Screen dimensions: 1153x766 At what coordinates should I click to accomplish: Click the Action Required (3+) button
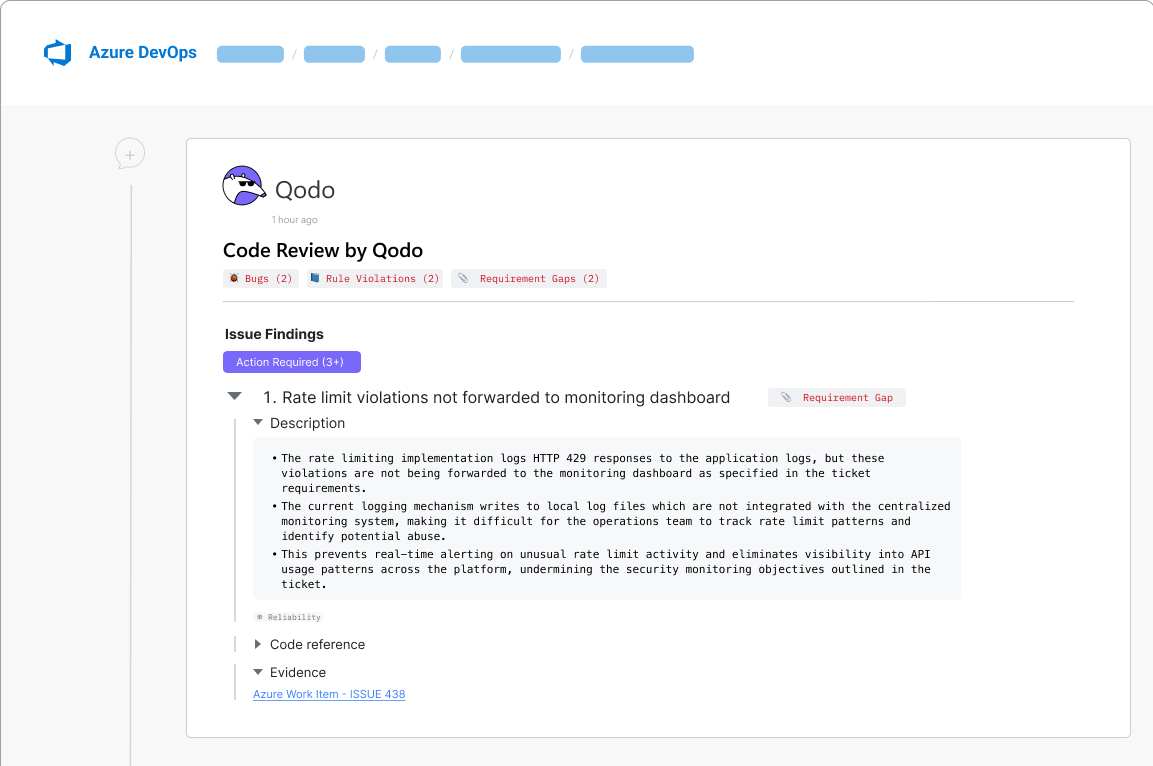pyautogui.click(x=291, y=362)
